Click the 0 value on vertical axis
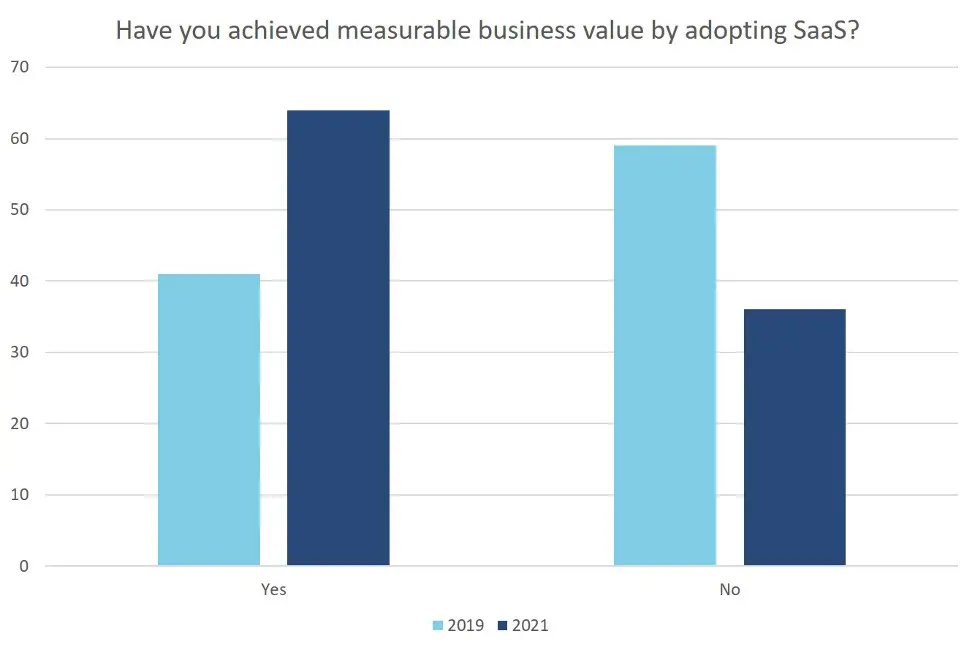This screenshot has width=979, height=650. 24,566
